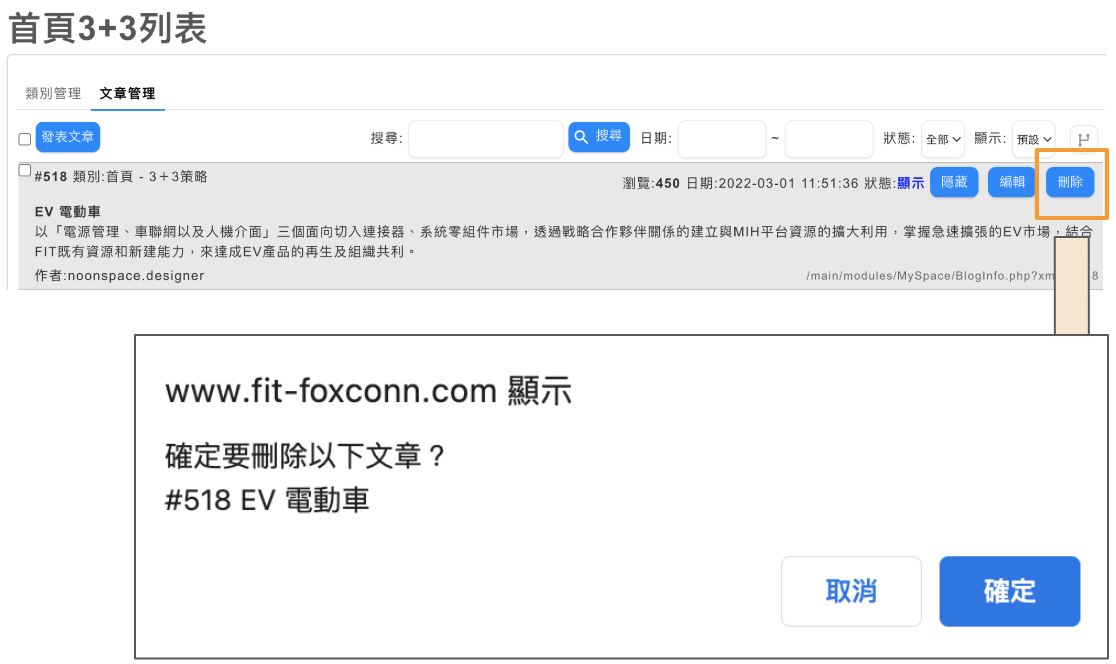Hide article with 隱藏 button

(x=954, y=182)
